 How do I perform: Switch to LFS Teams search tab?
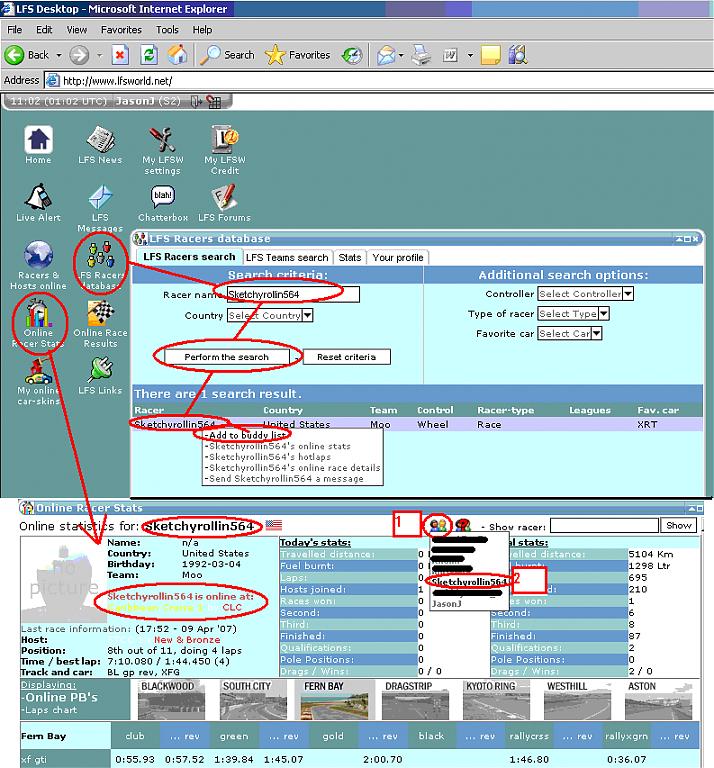coord(287,258)
